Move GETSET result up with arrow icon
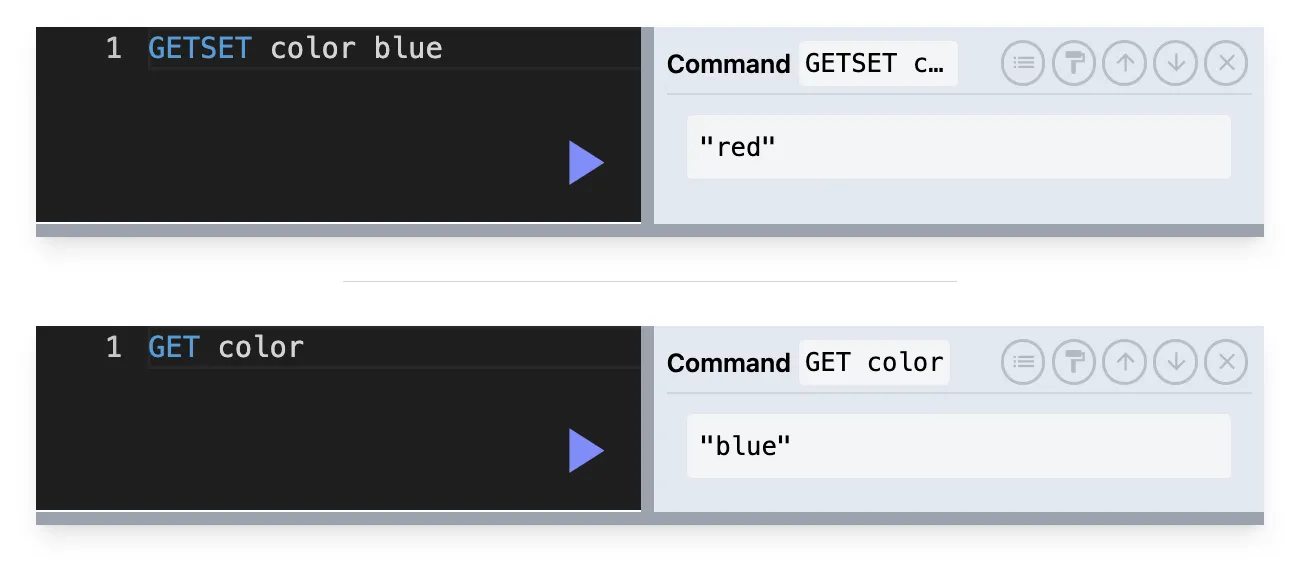The image size is (1308, 564). point(1125,64)
